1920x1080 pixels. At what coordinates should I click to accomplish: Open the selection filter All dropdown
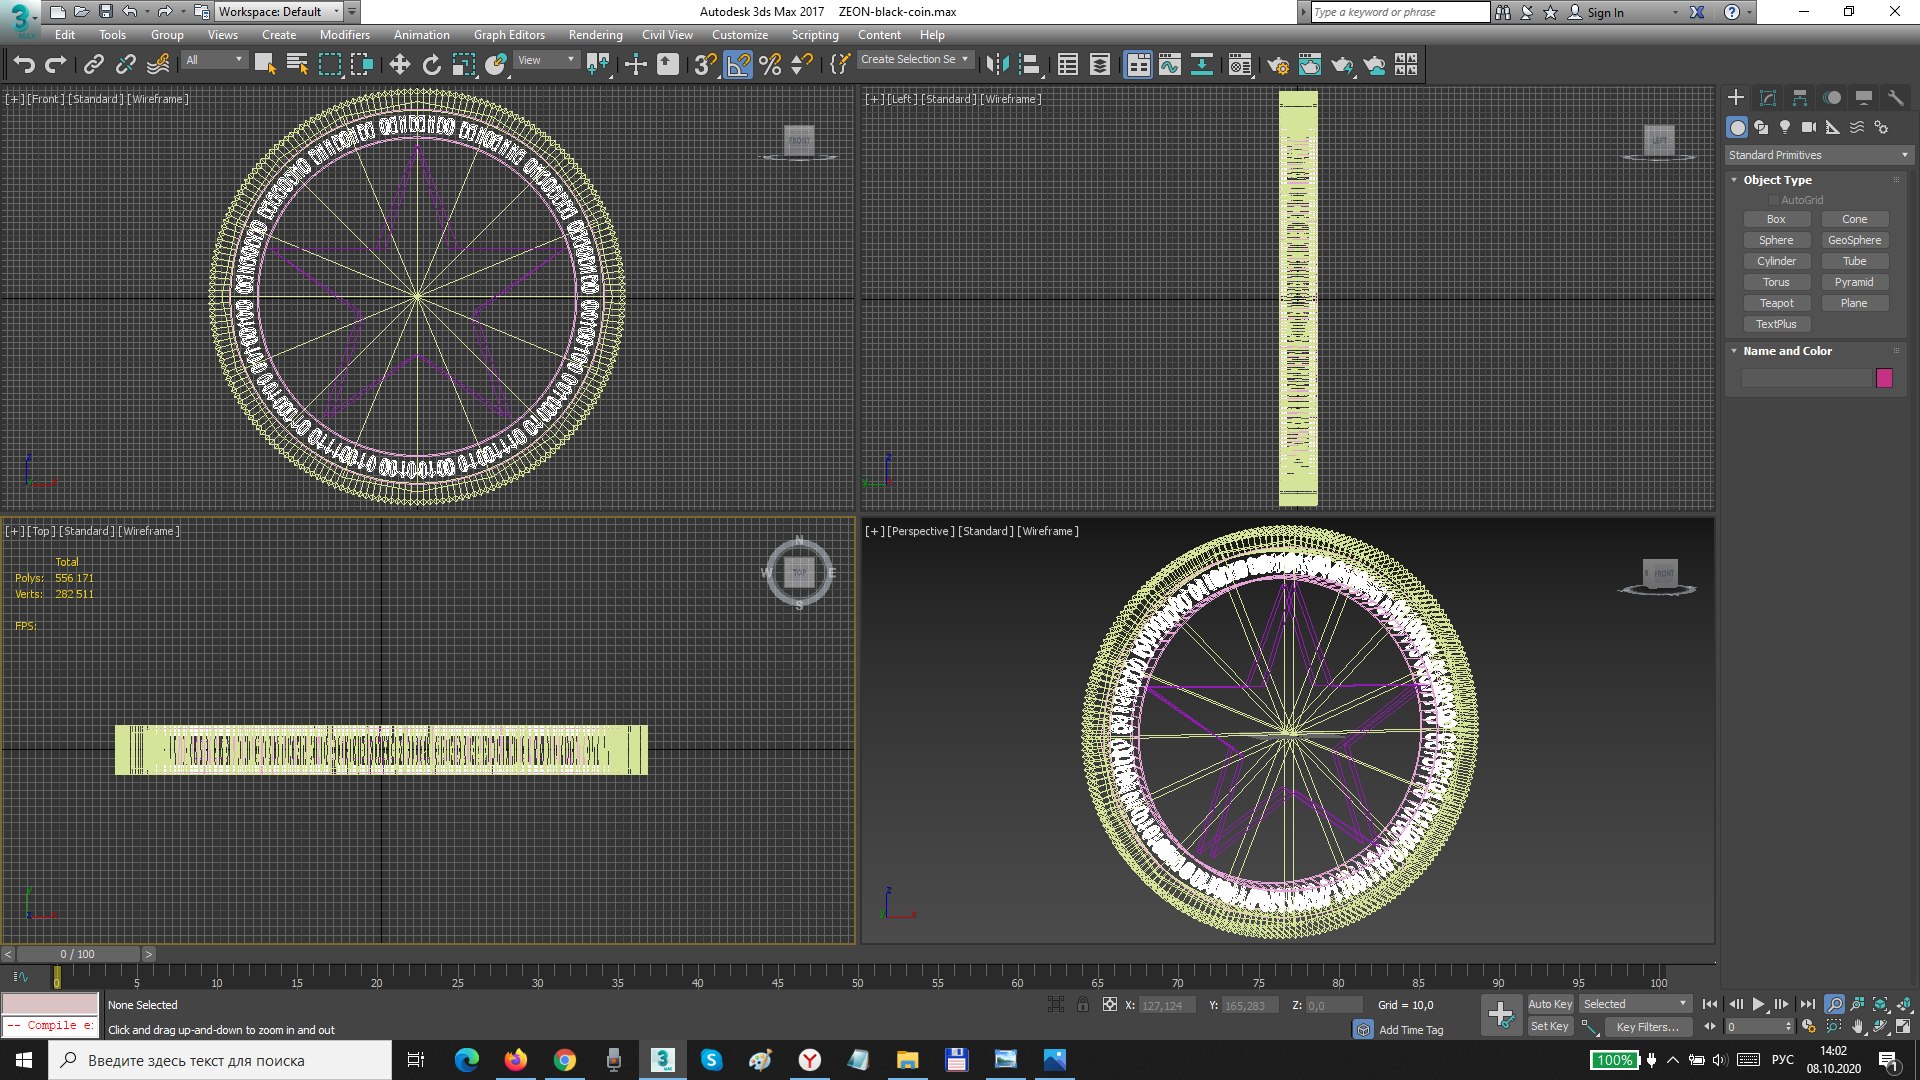coord(214,60)
